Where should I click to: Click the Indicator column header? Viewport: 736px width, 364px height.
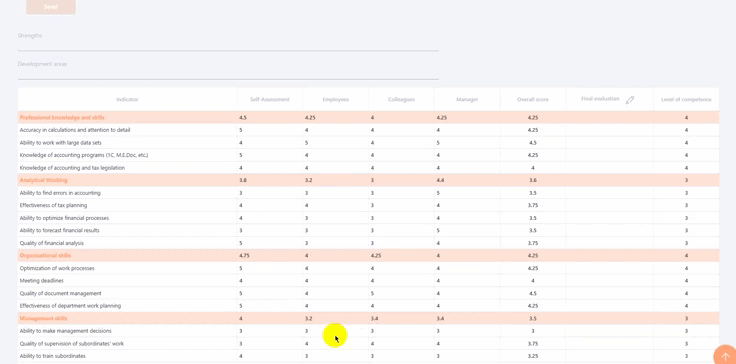coord(127,100)
